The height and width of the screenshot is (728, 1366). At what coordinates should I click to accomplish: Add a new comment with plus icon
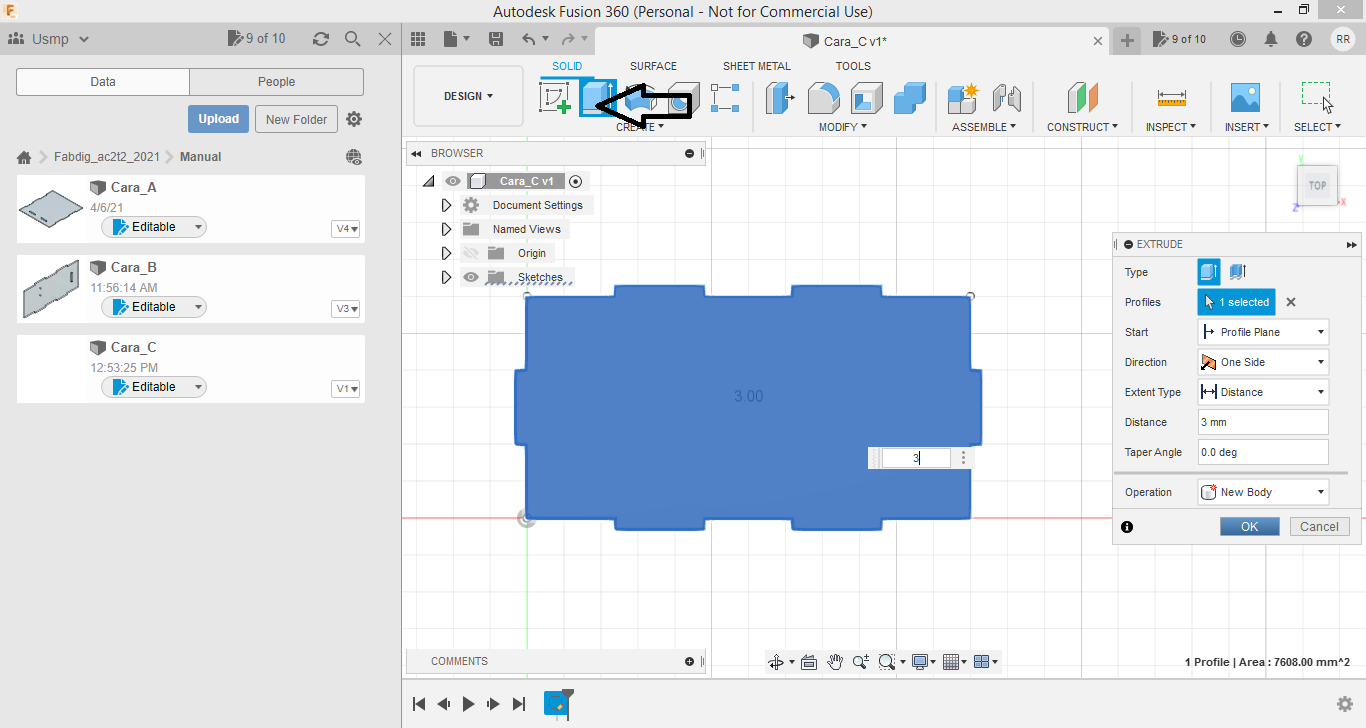pyautogui.click(x=689, y=661)
